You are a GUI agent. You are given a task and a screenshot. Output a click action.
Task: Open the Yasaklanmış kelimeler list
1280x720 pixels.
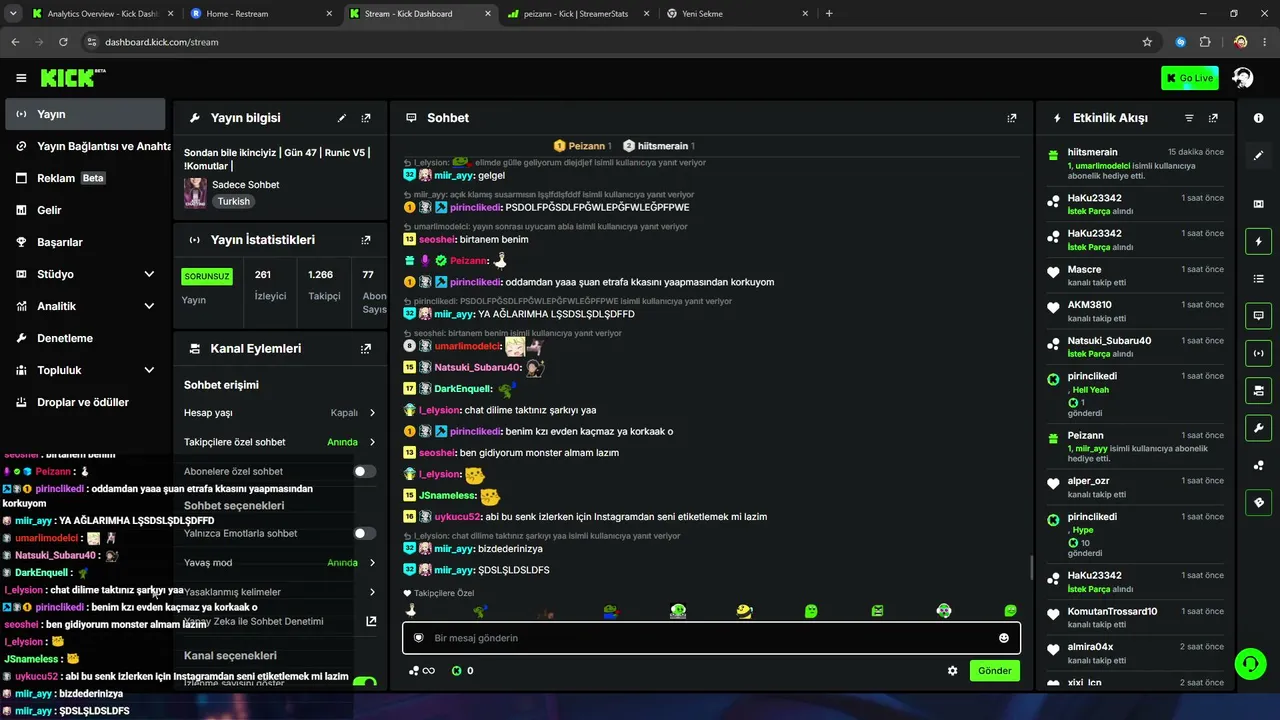[x=280, y=592]
